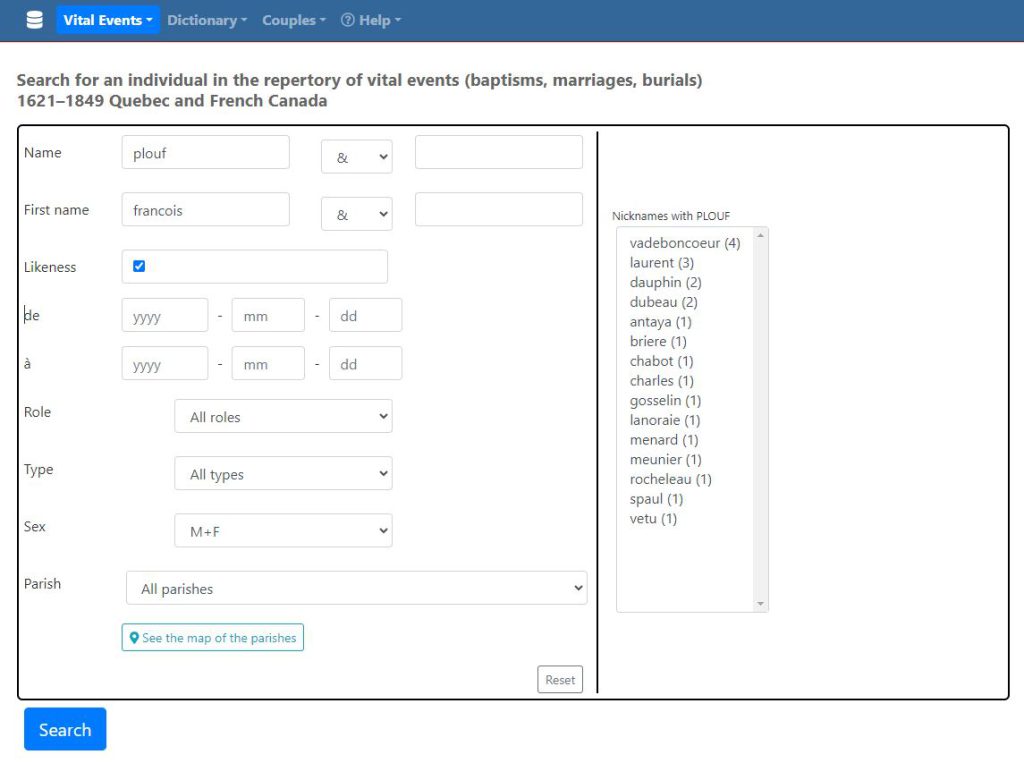This screenshot has width=1024, height=763.
Task: Click the map pin icon on the parishes map button
Action: pos(134,638)
